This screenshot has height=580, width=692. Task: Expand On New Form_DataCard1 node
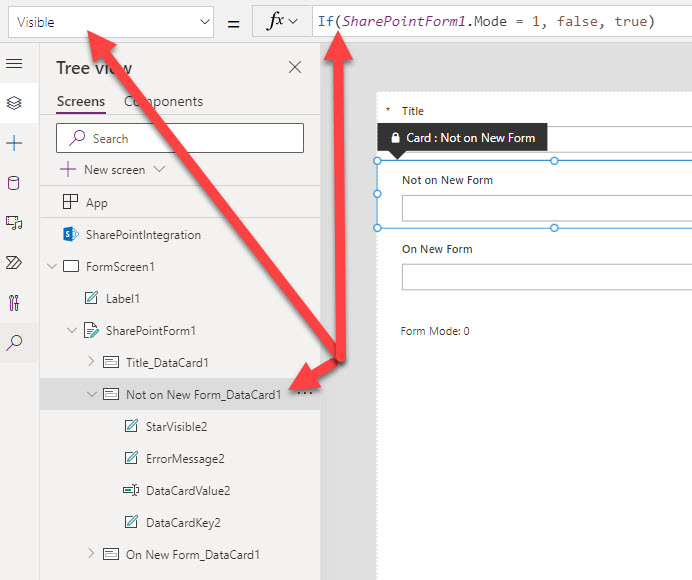point(91,554)
